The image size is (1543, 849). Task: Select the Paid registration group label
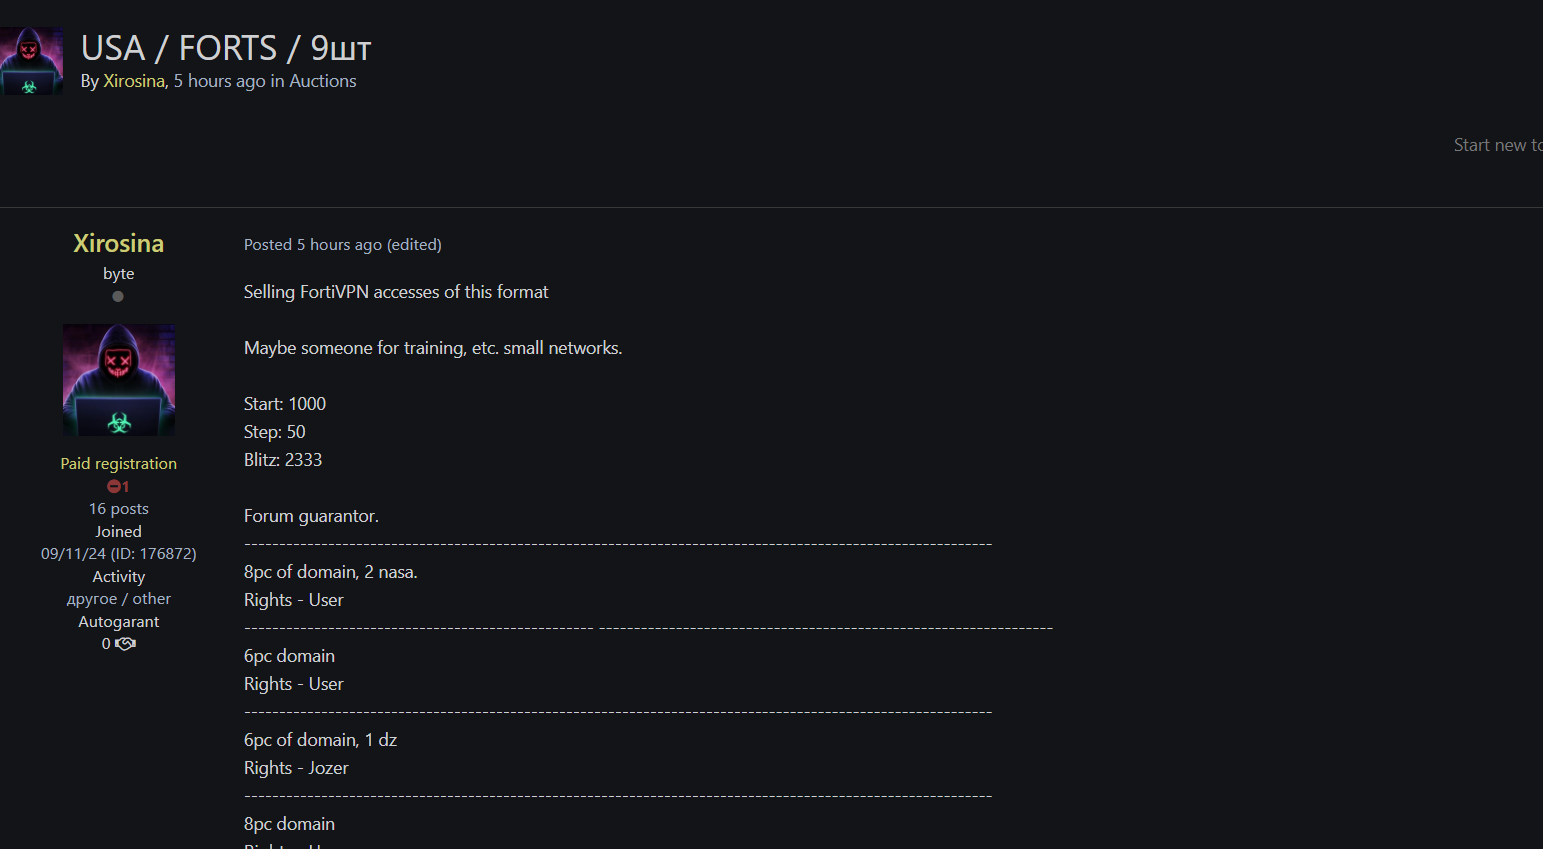coord(118,463)
